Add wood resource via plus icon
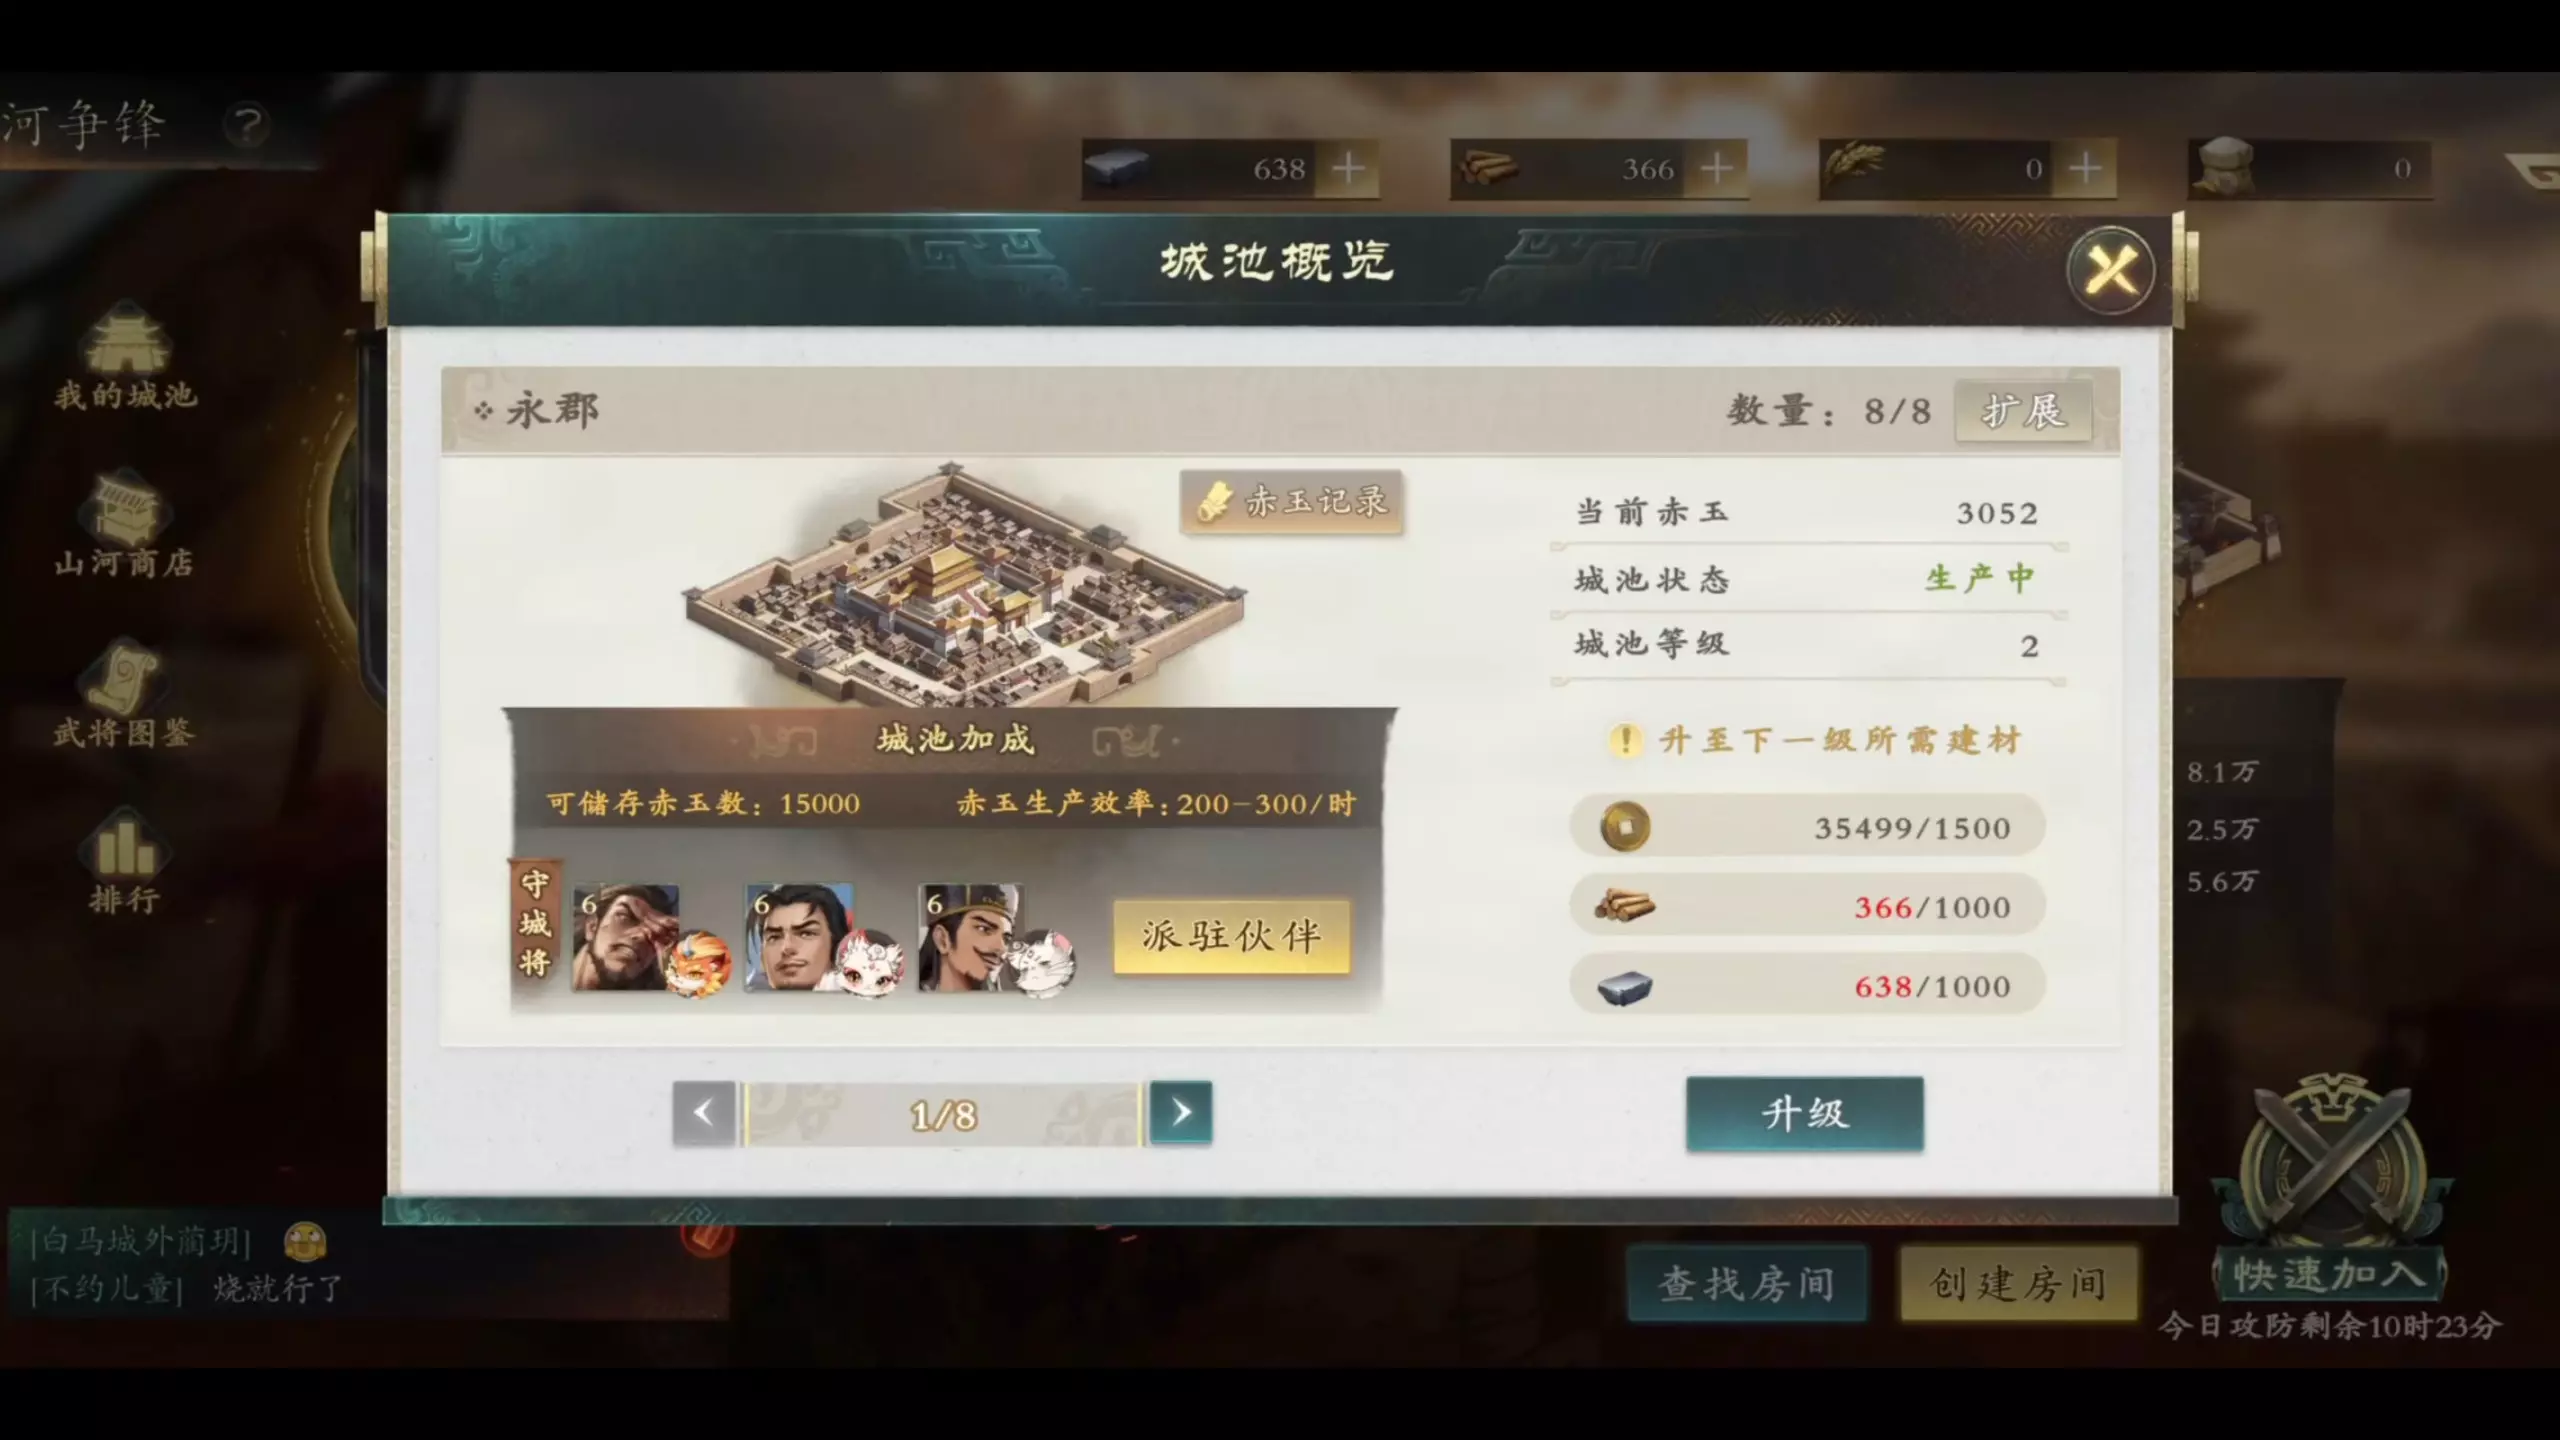This screenshot has width=2560, height=1440. point(1716,168)
